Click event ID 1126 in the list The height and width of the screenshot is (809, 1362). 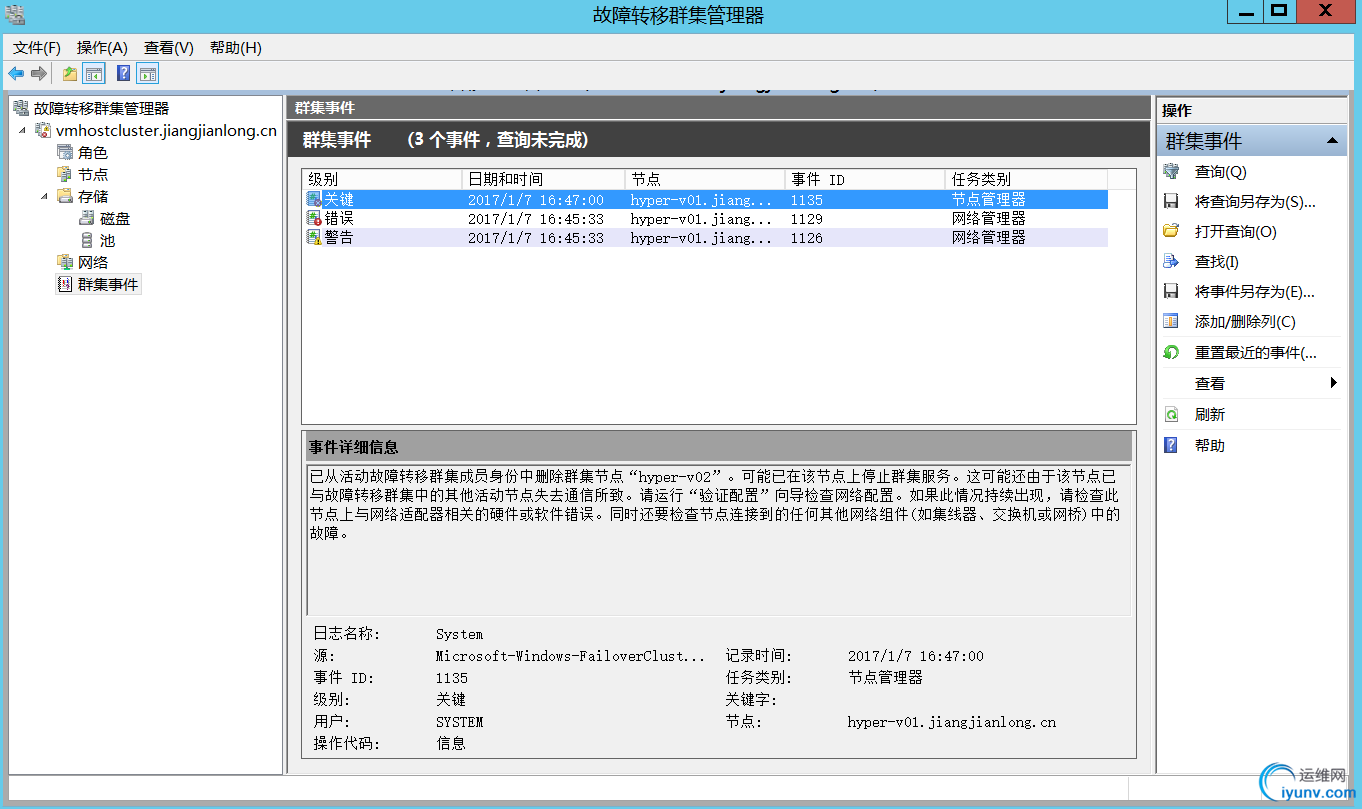tap(806, 238)
